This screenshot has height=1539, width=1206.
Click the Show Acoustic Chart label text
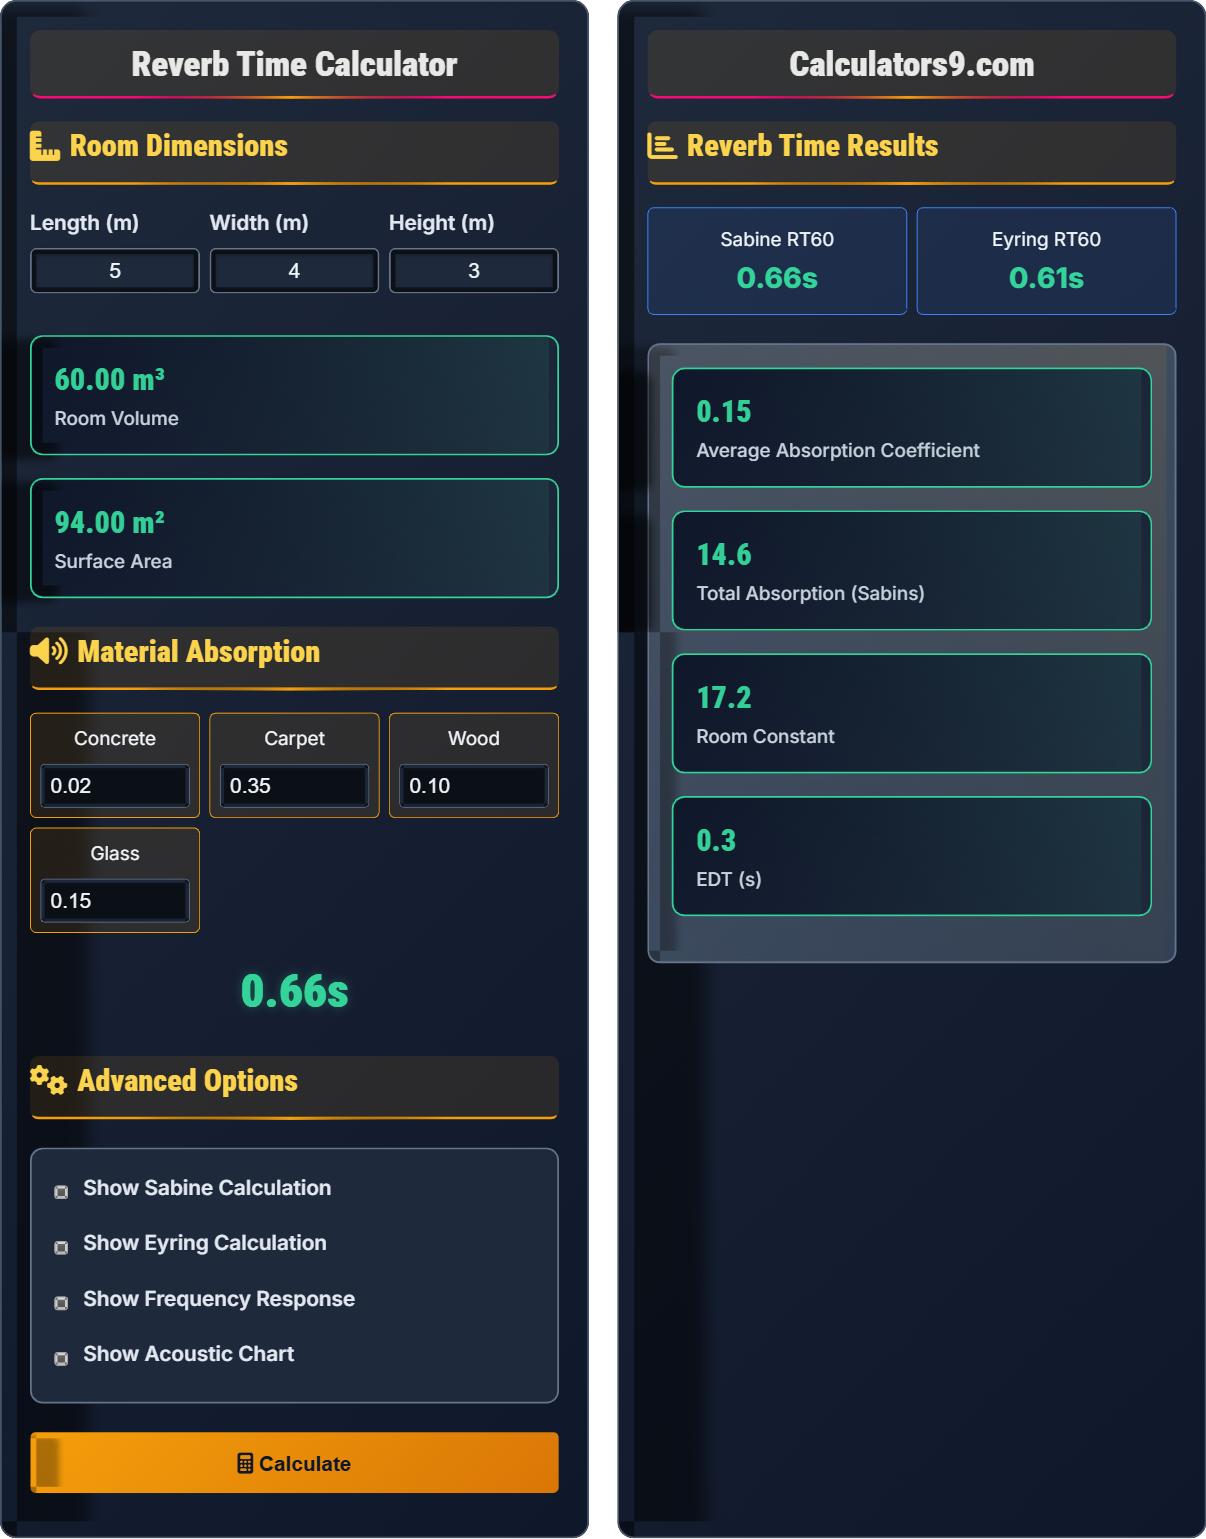pyautogui.click(x=189, y=1354)
